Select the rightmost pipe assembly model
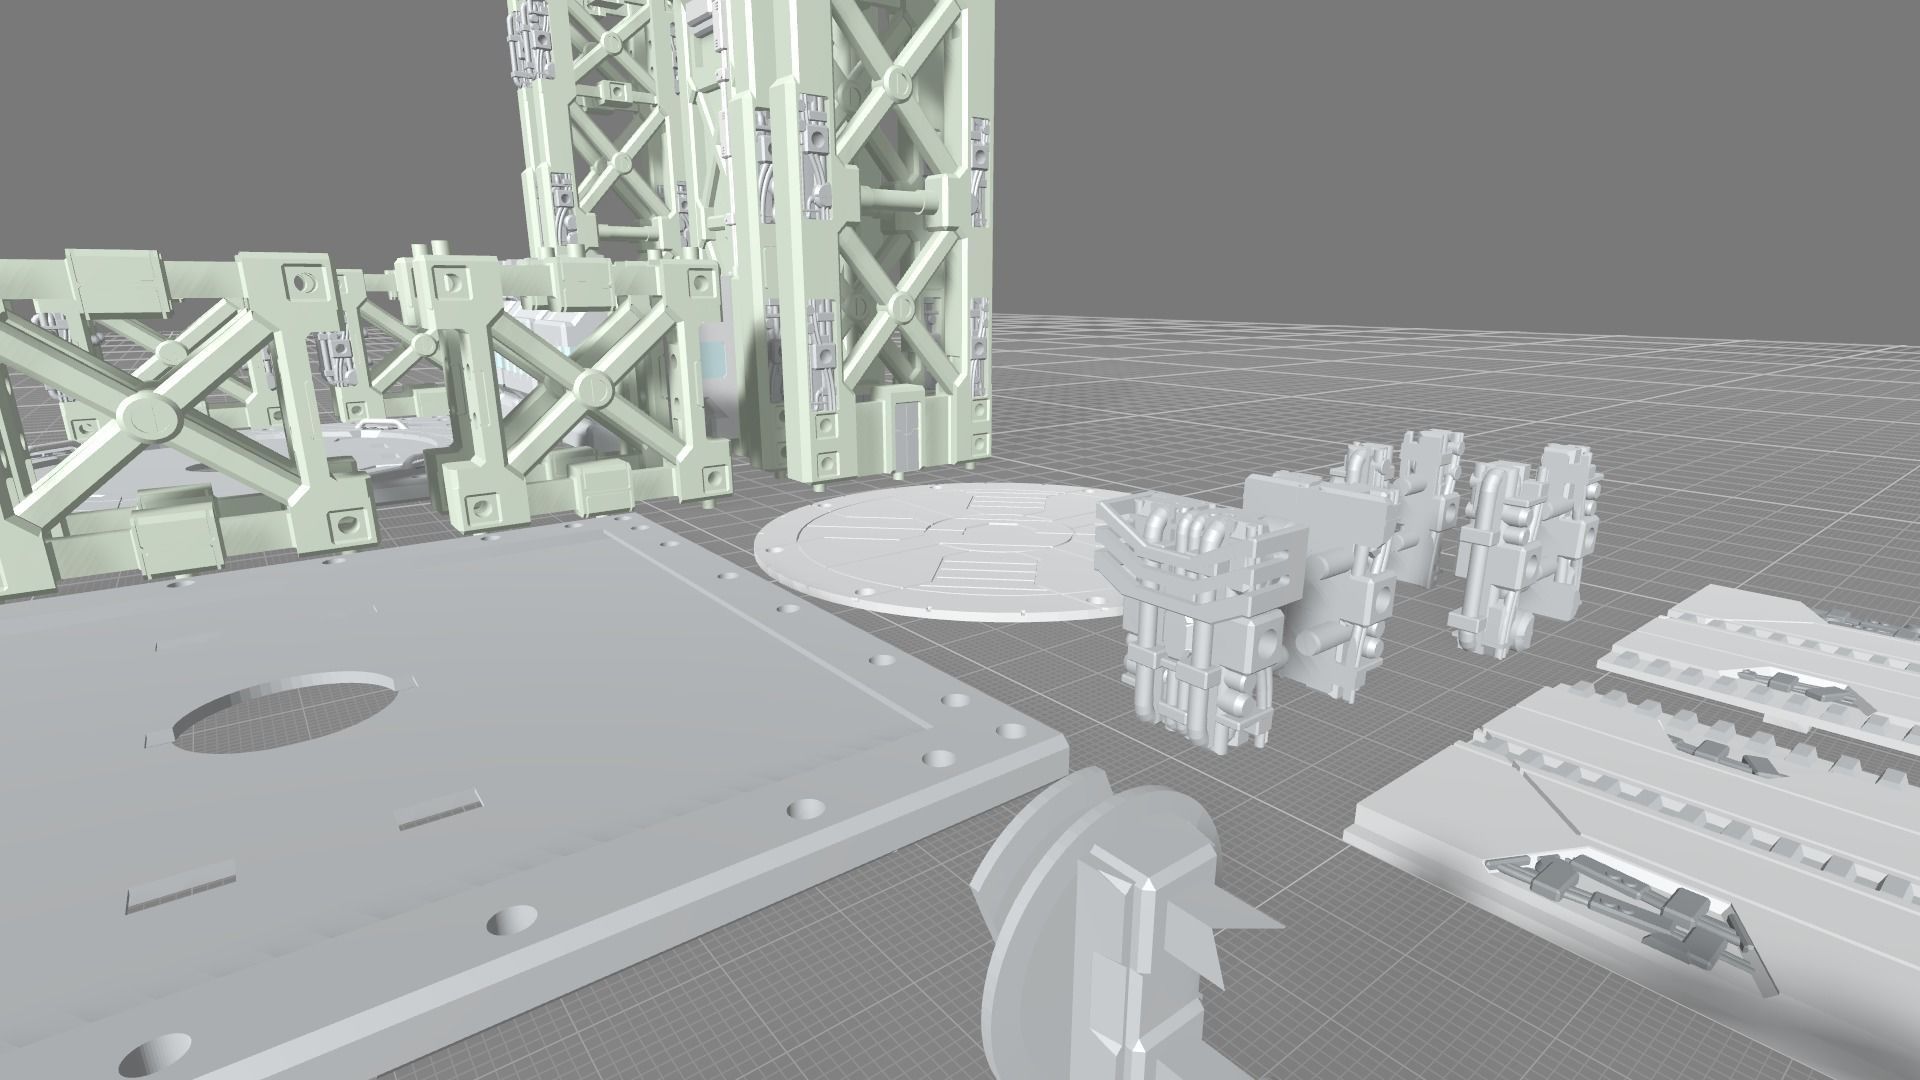Screen dimensions: 1920x1080 tap(1527, 551)
